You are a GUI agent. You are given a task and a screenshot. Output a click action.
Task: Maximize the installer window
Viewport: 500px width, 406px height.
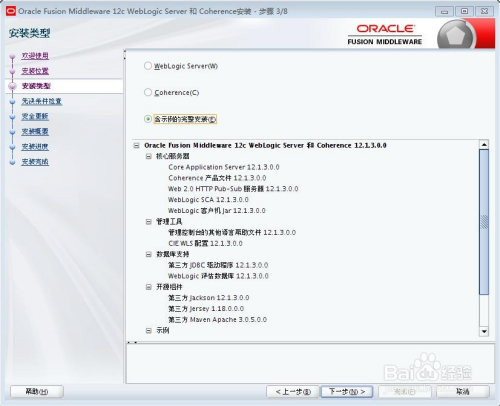[464, 11]
